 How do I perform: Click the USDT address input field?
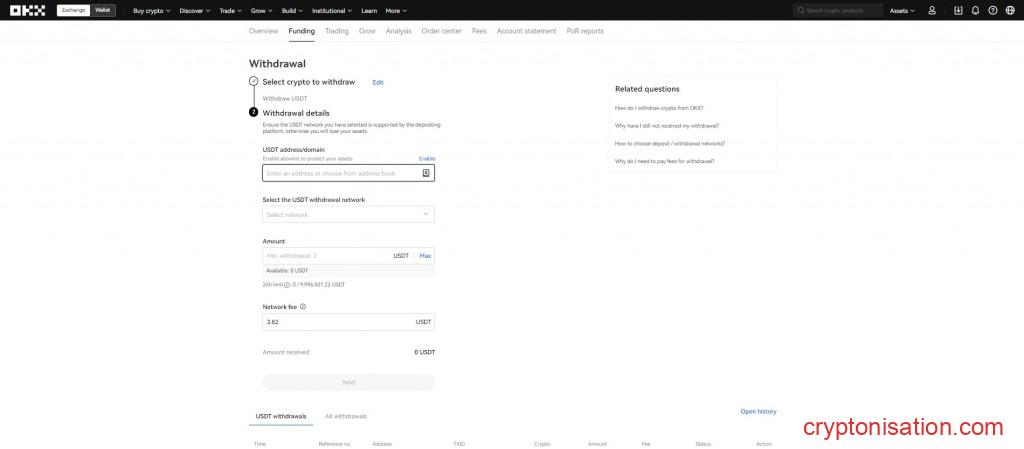340,173
